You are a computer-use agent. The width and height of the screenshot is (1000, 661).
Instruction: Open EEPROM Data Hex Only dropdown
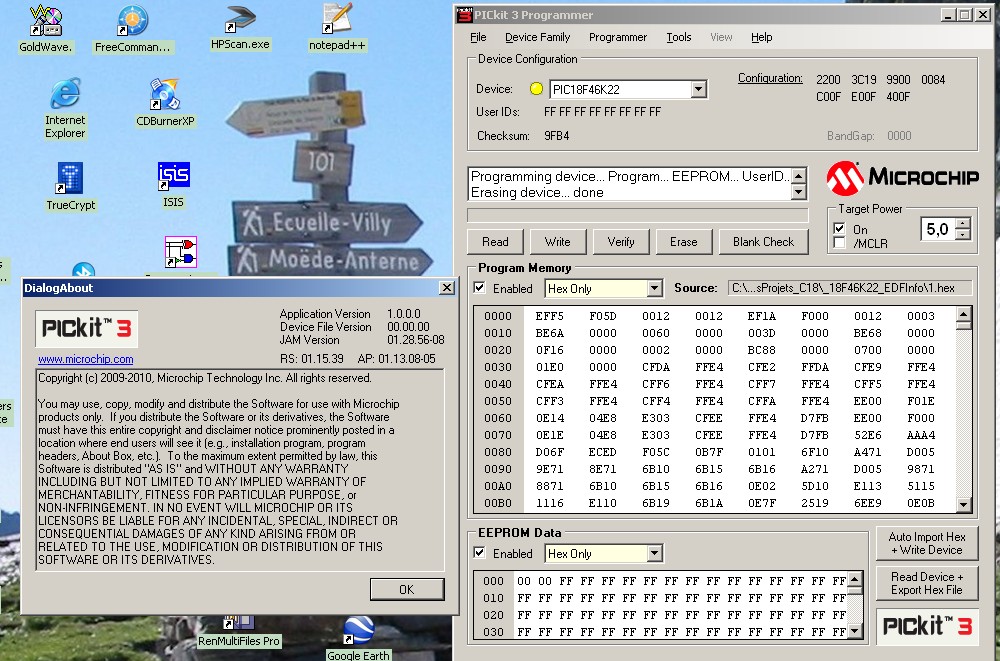654,553
